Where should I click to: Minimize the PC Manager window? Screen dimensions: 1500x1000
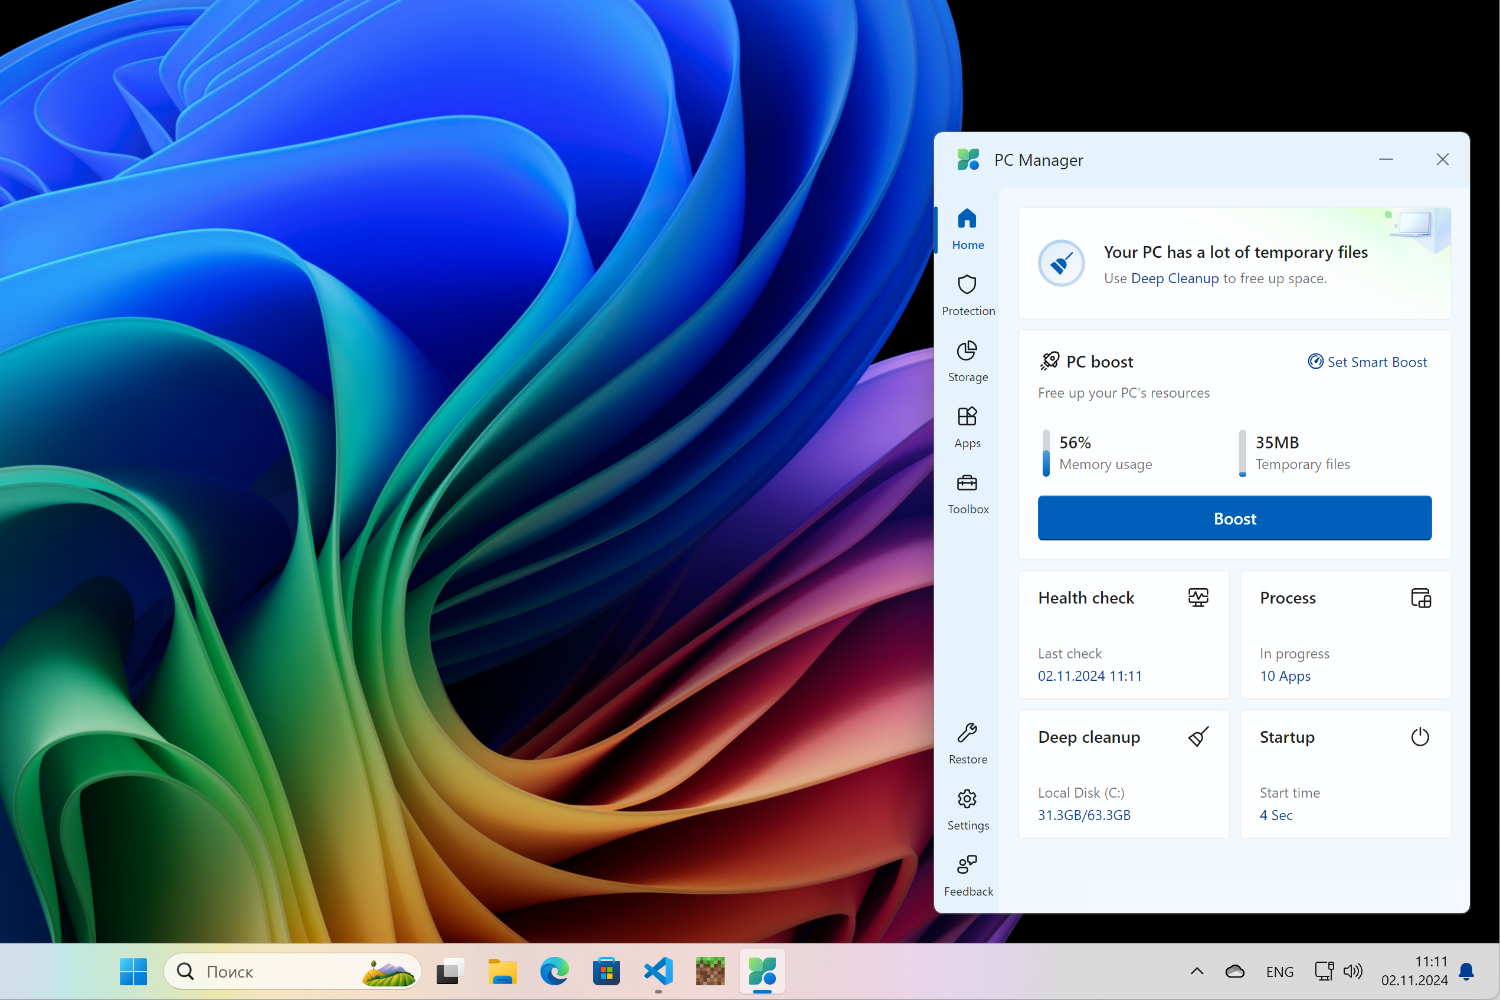(1386, 159)
